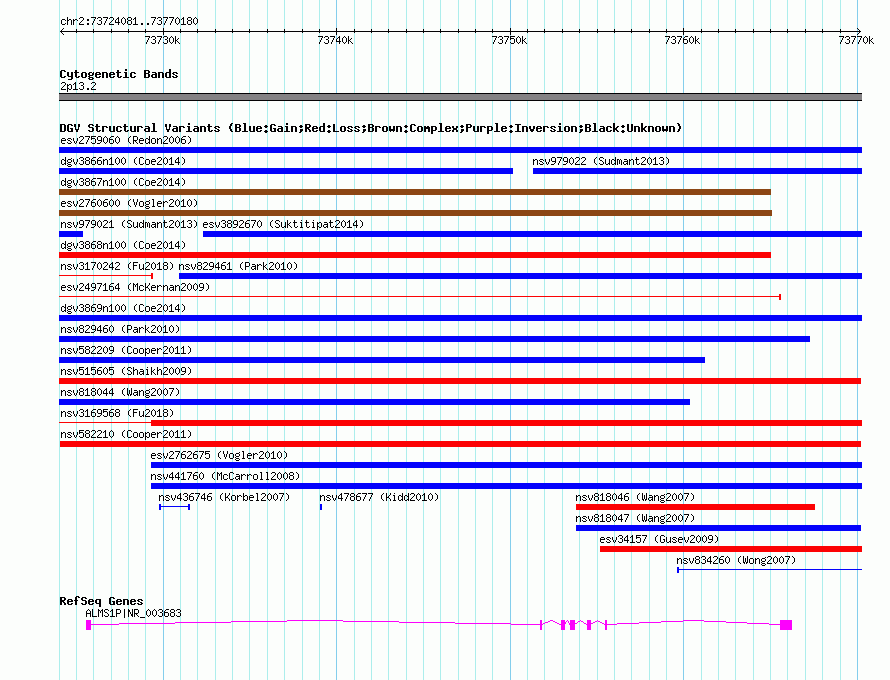890x680 pixels.
Task: Open the nsv829460 (Park2010) variant label
Action: click(x=120, y=329)
